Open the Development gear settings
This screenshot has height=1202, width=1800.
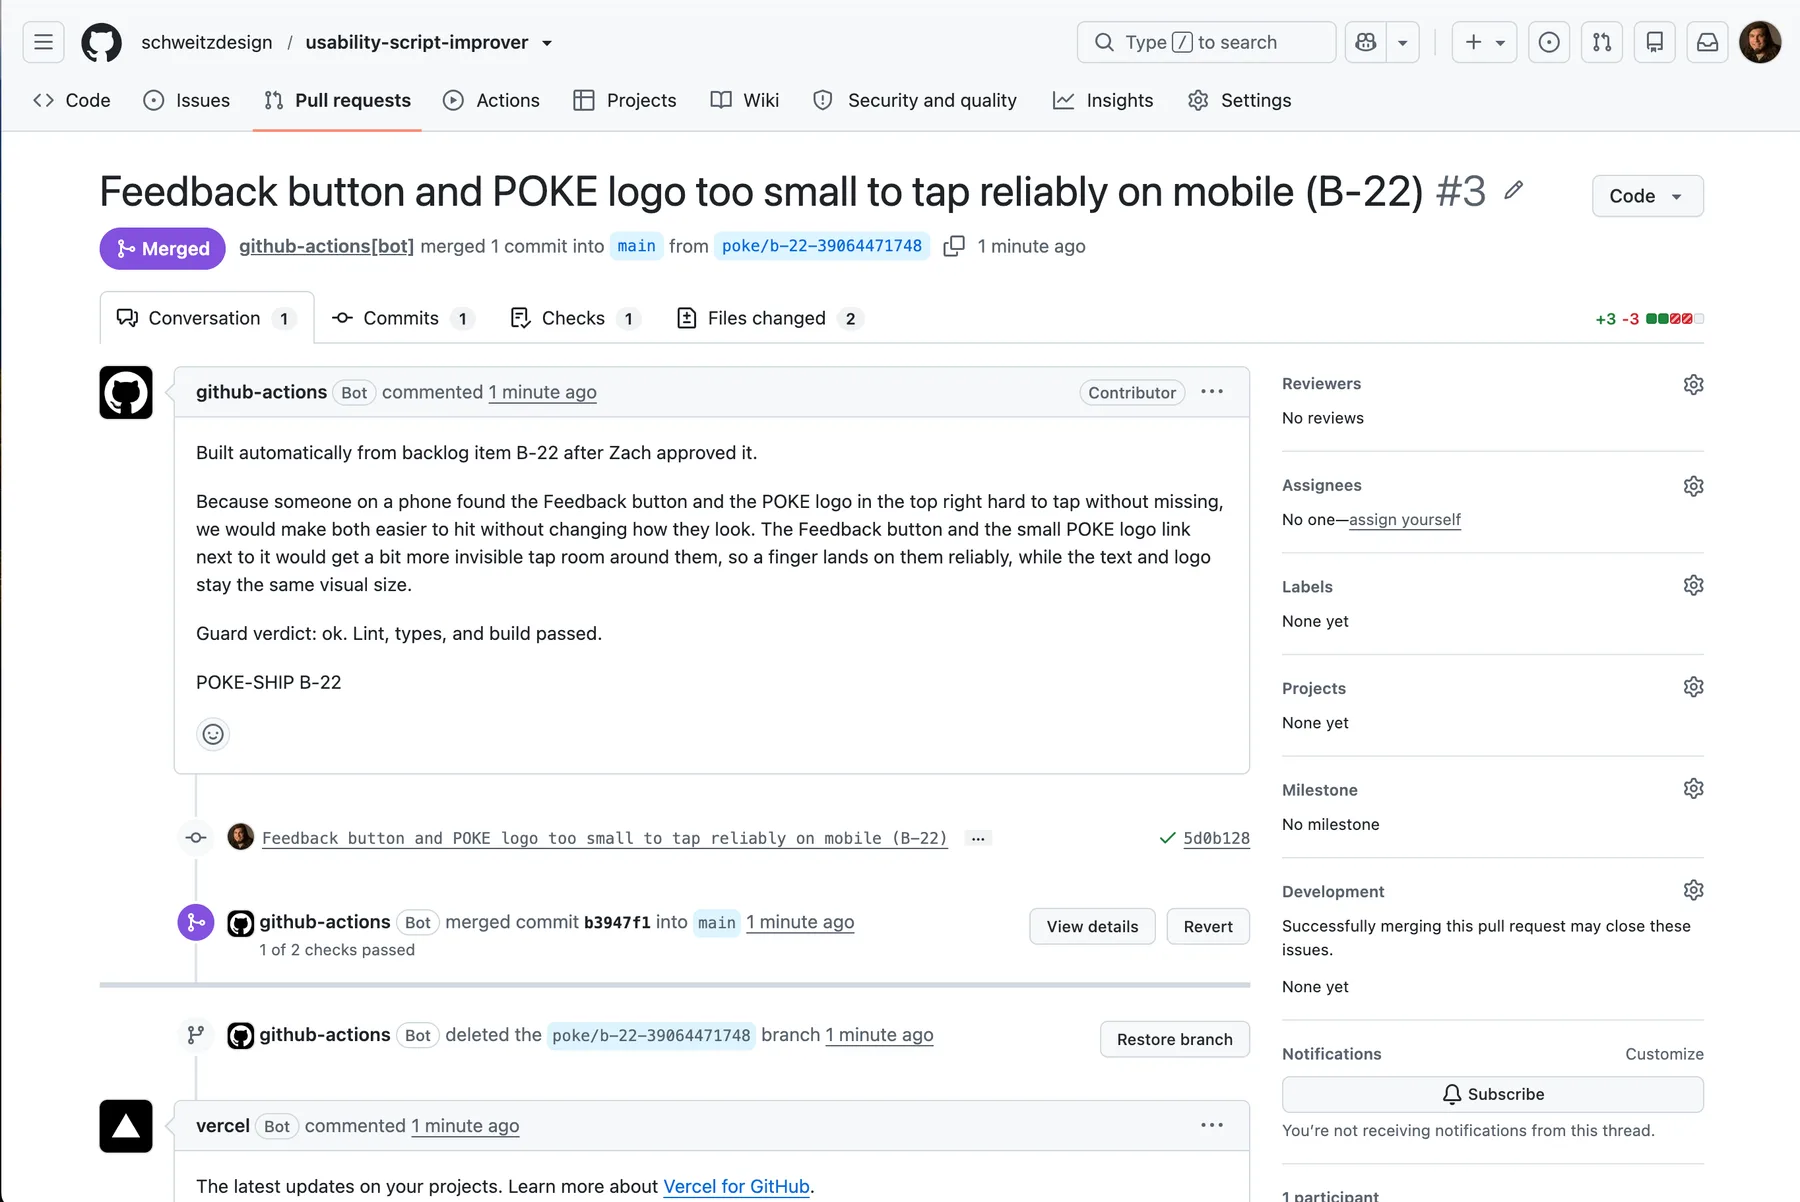click(x=1693, y=890)
